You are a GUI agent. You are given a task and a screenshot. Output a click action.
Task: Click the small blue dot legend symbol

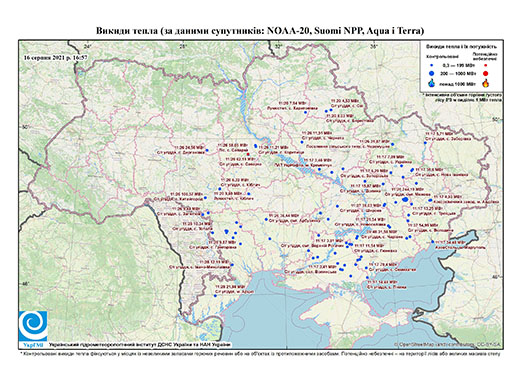[432, 66]
